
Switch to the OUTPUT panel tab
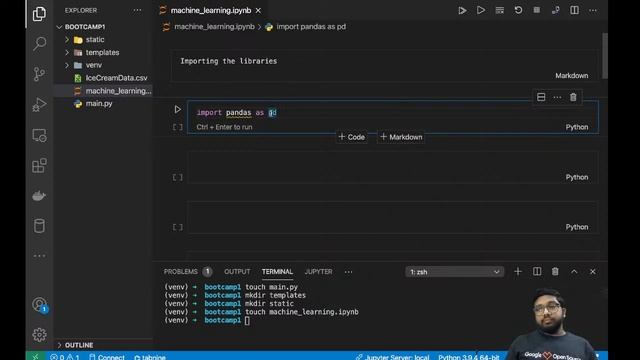click(237, 271)
